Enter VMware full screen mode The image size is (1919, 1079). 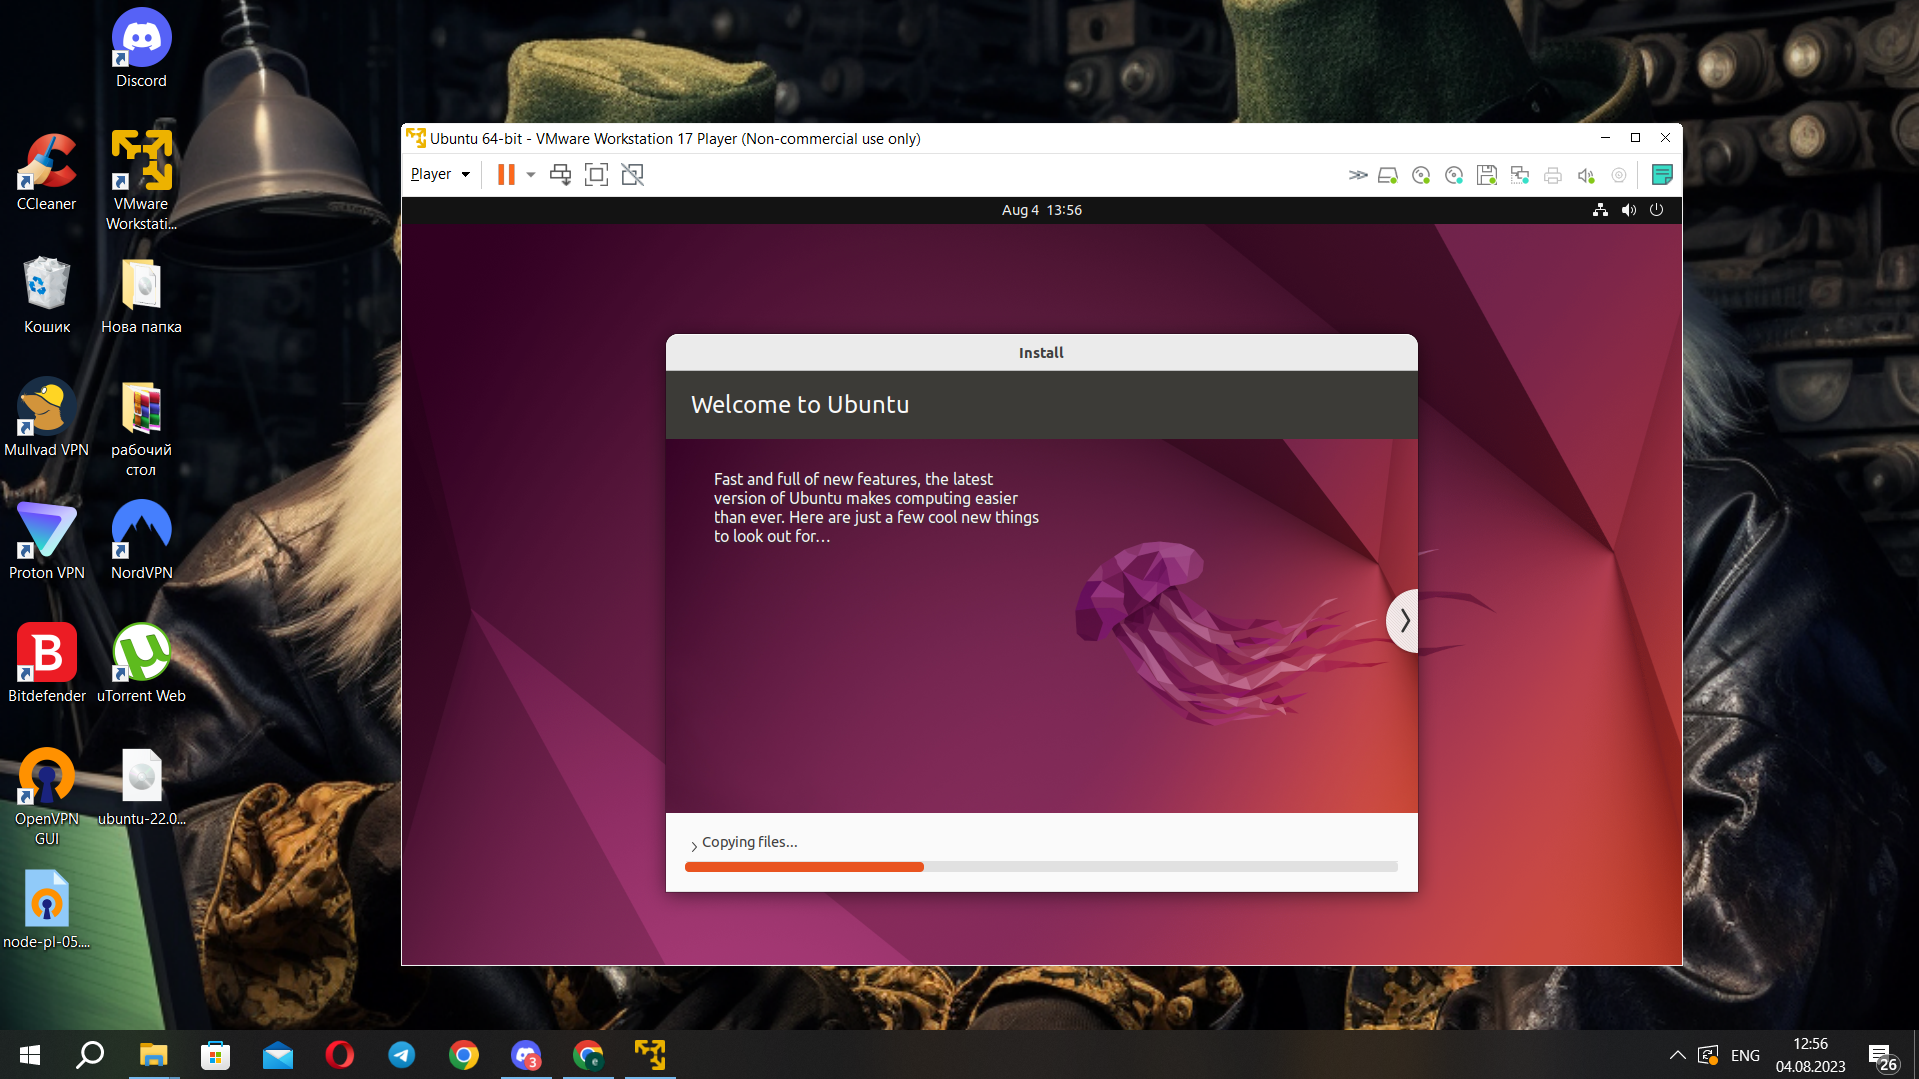click(596, 175)
